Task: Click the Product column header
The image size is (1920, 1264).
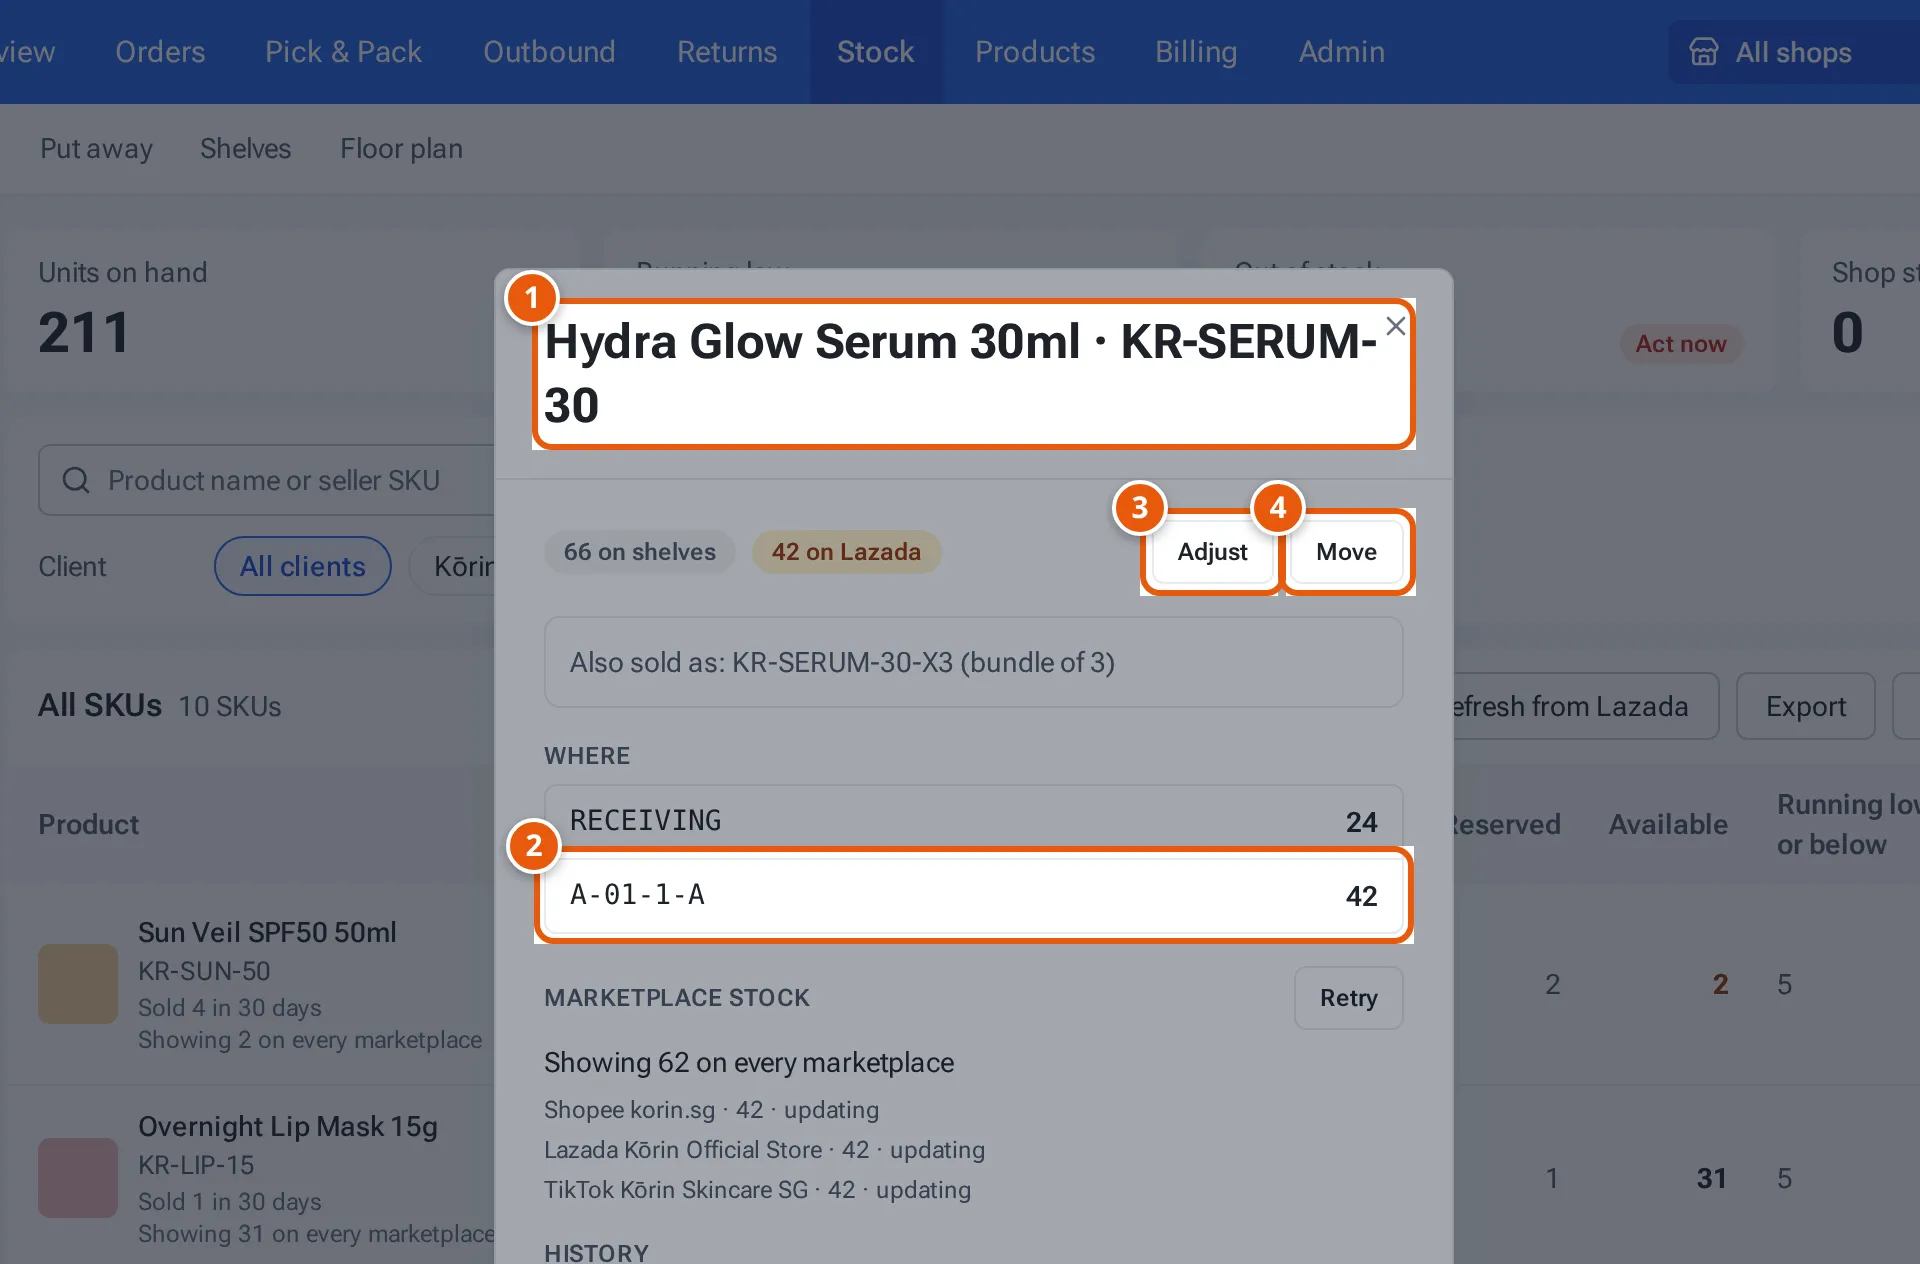Action: [x=89, y=824]
